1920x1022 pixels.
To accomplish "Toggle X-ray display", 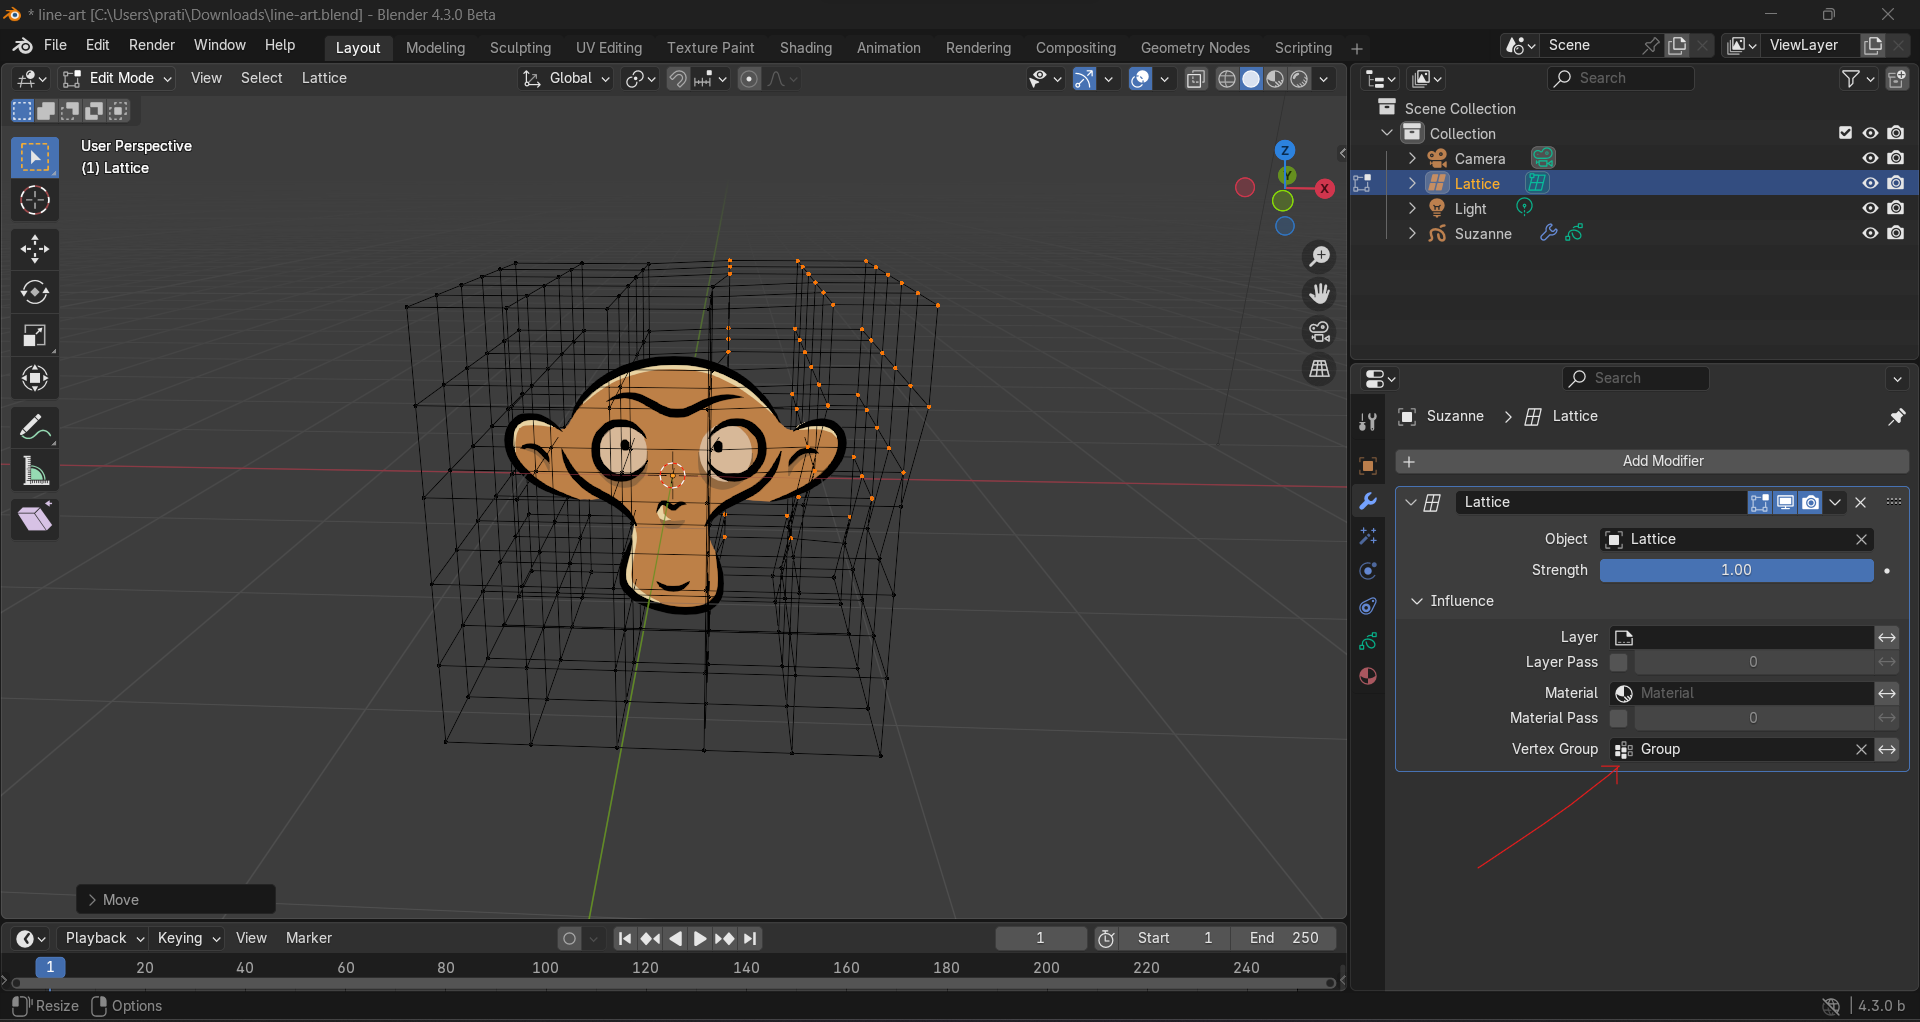I will point(1196,79).
